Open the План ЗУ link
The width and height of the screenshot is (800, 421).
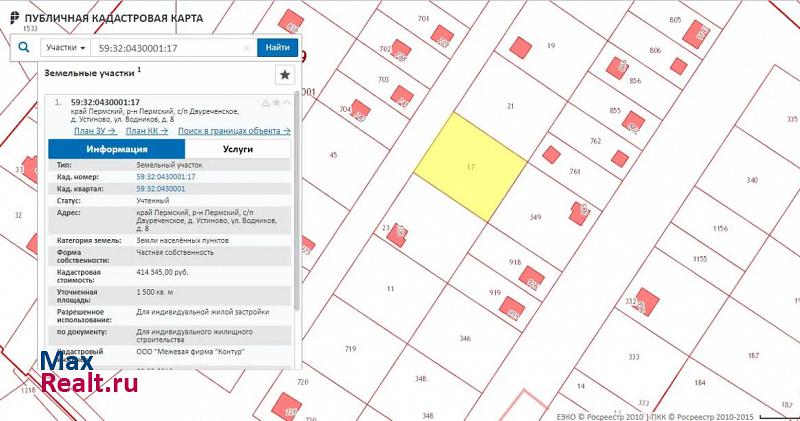(94, 131)
